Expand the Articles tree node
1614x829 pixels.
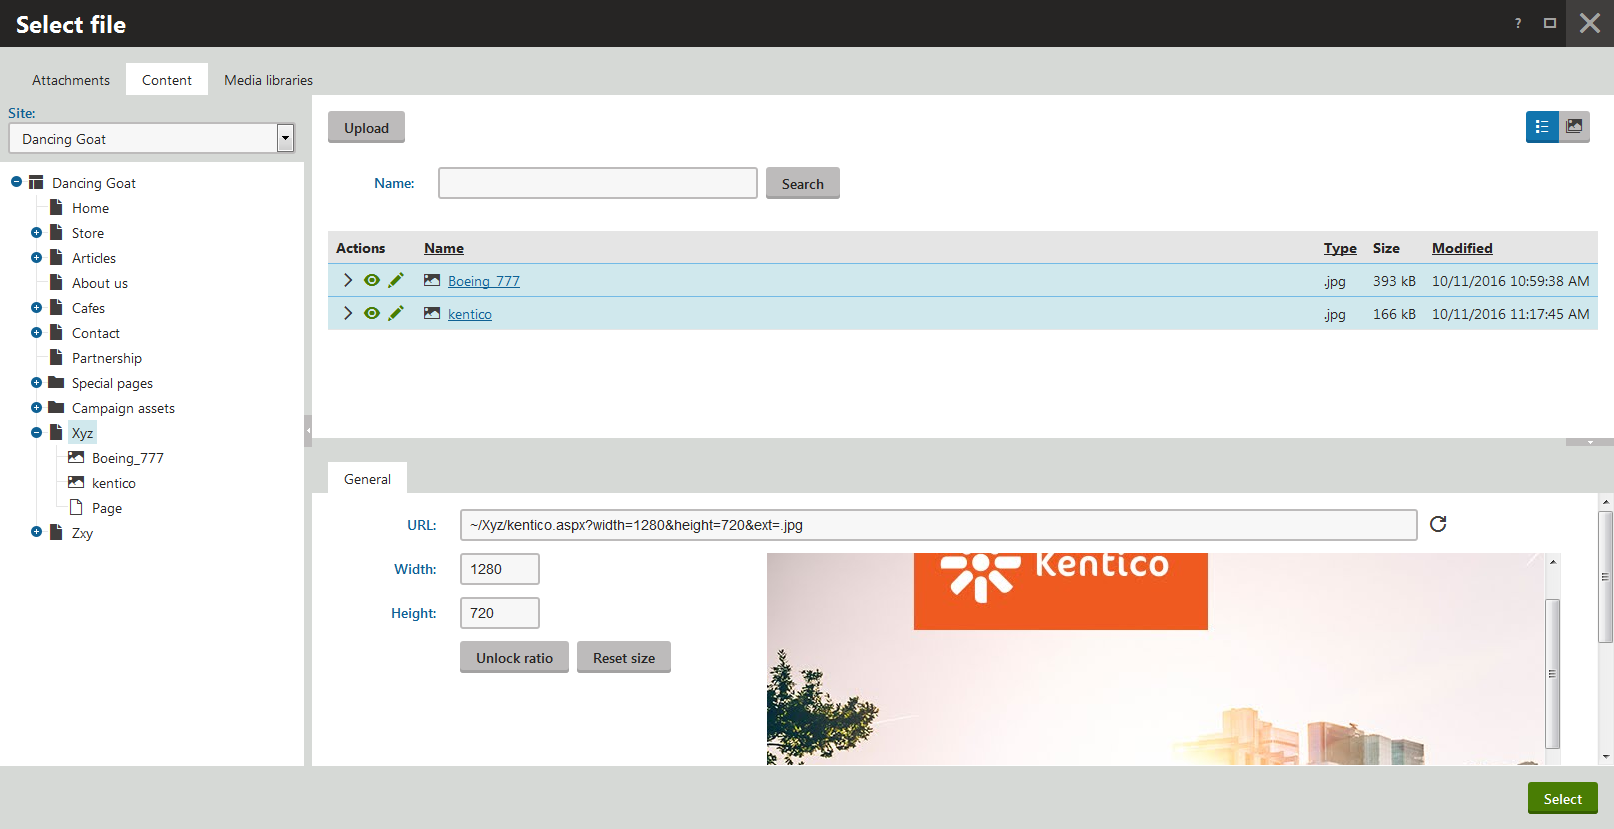[36, 257]
